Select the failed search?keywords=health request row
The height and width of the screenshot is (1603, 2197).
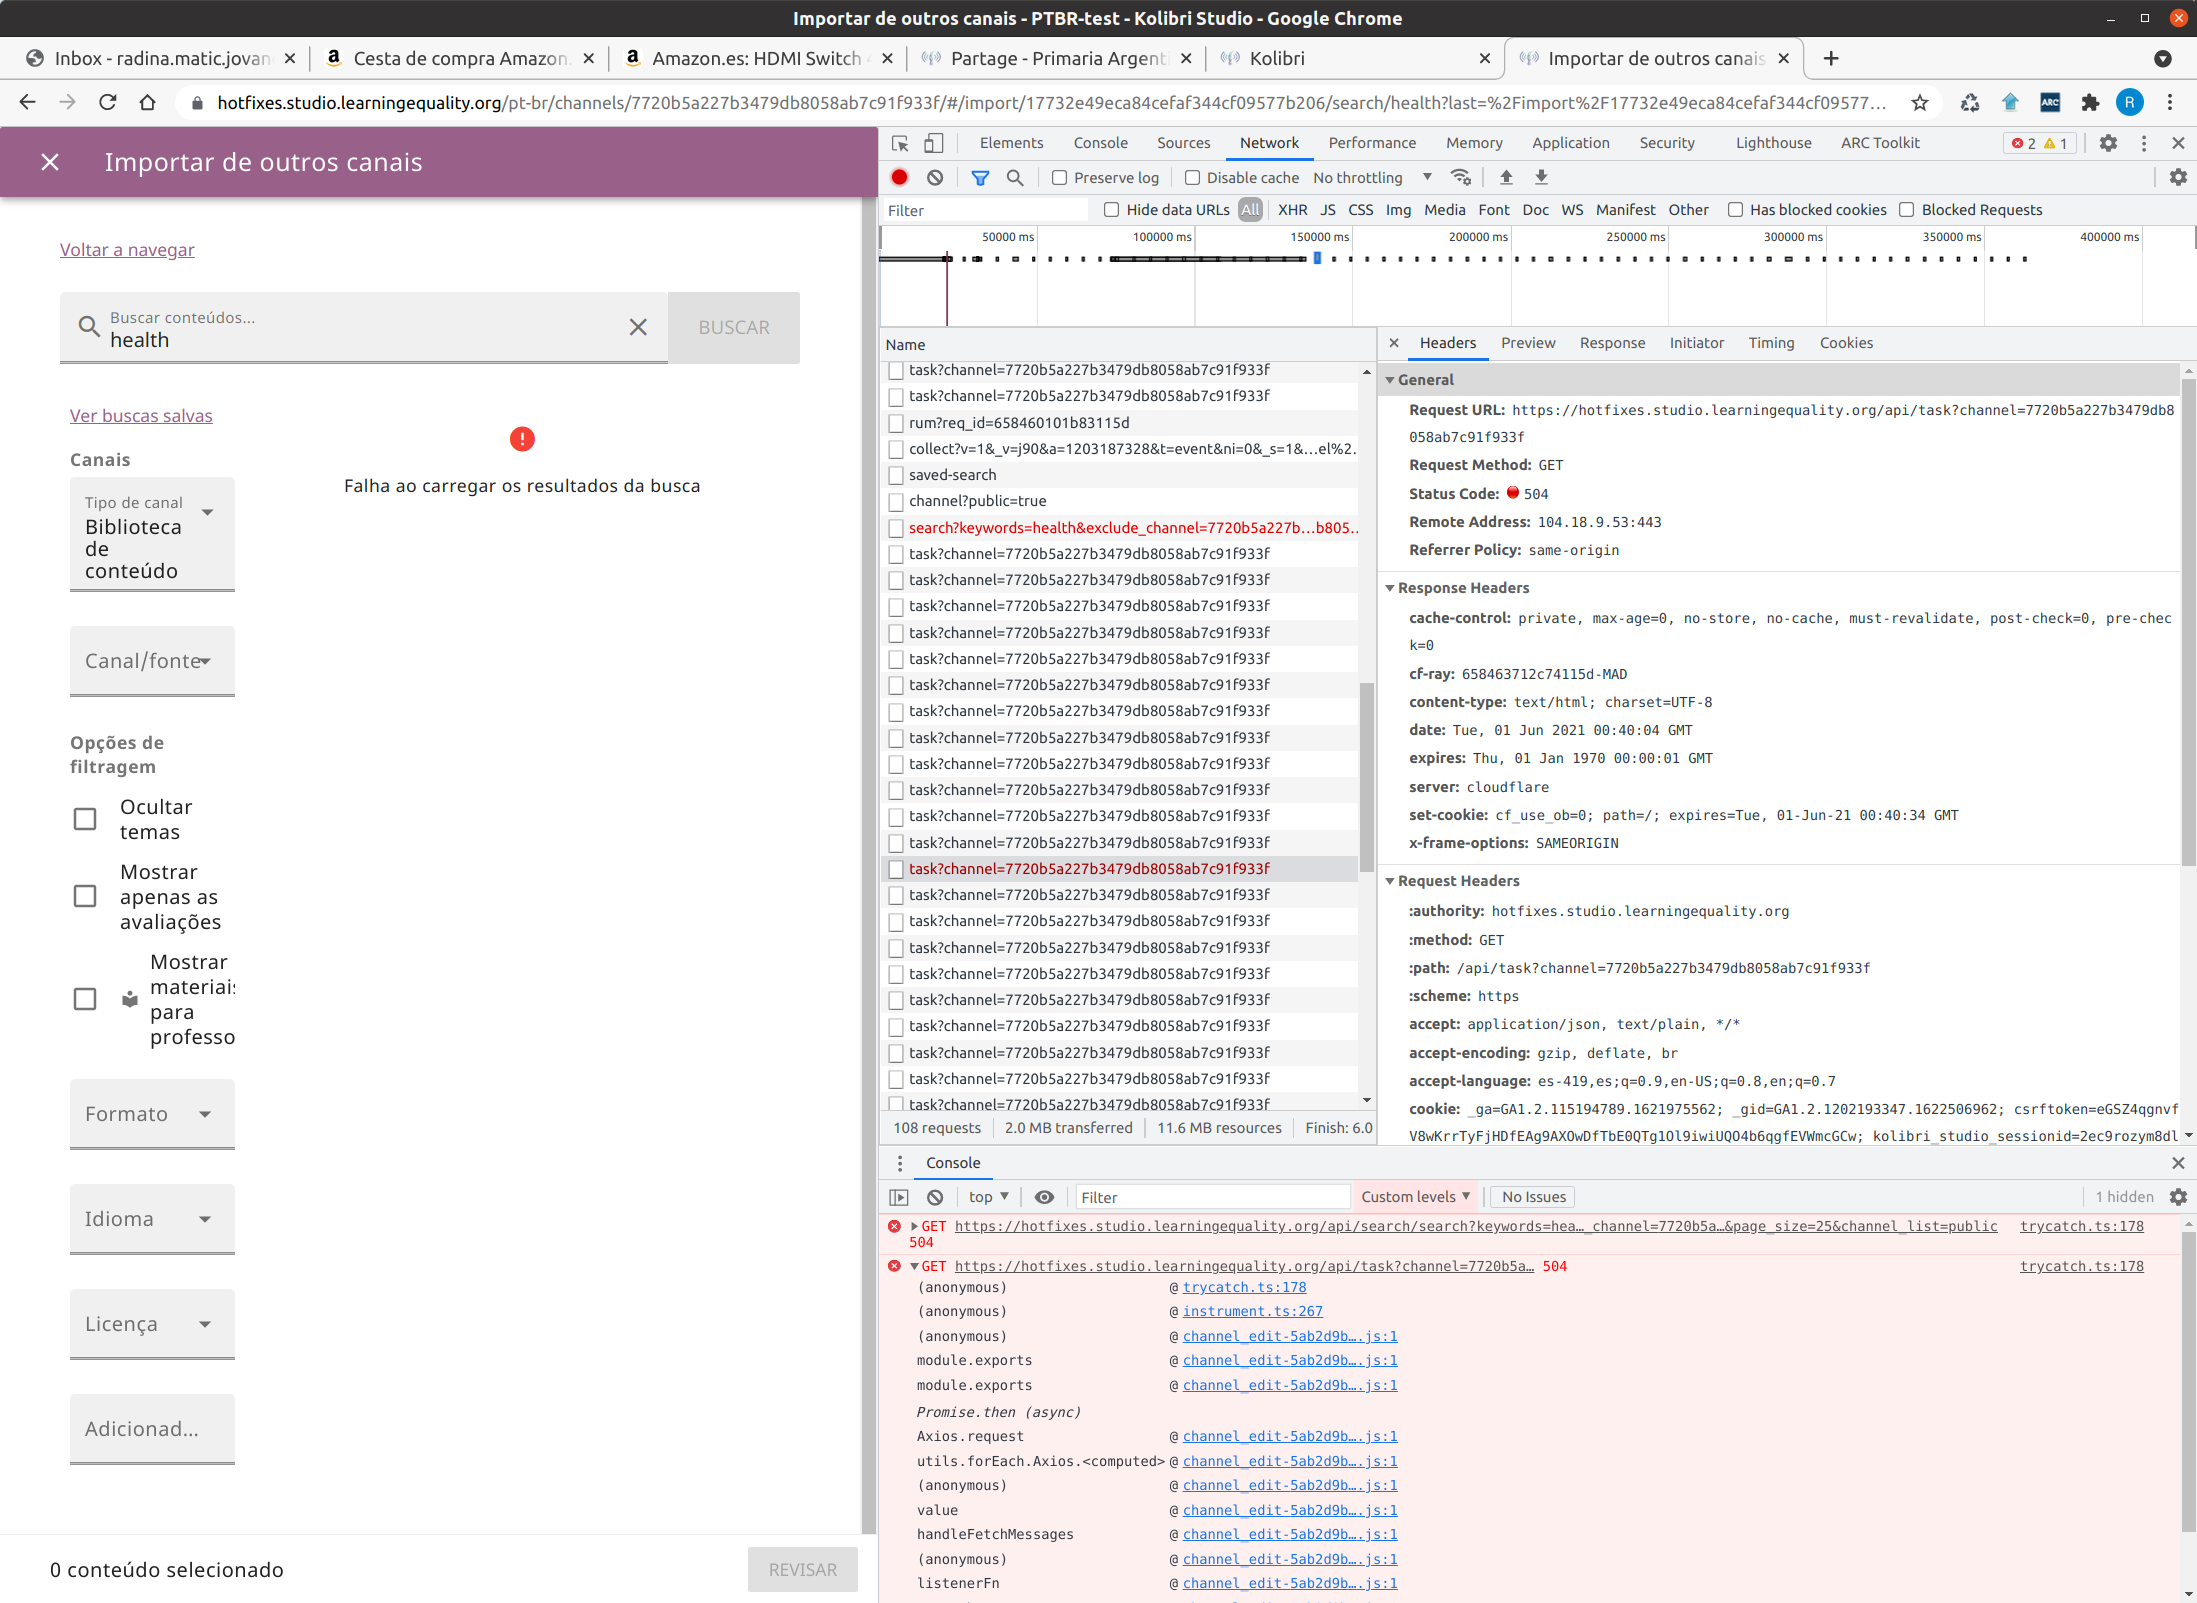1130,528
